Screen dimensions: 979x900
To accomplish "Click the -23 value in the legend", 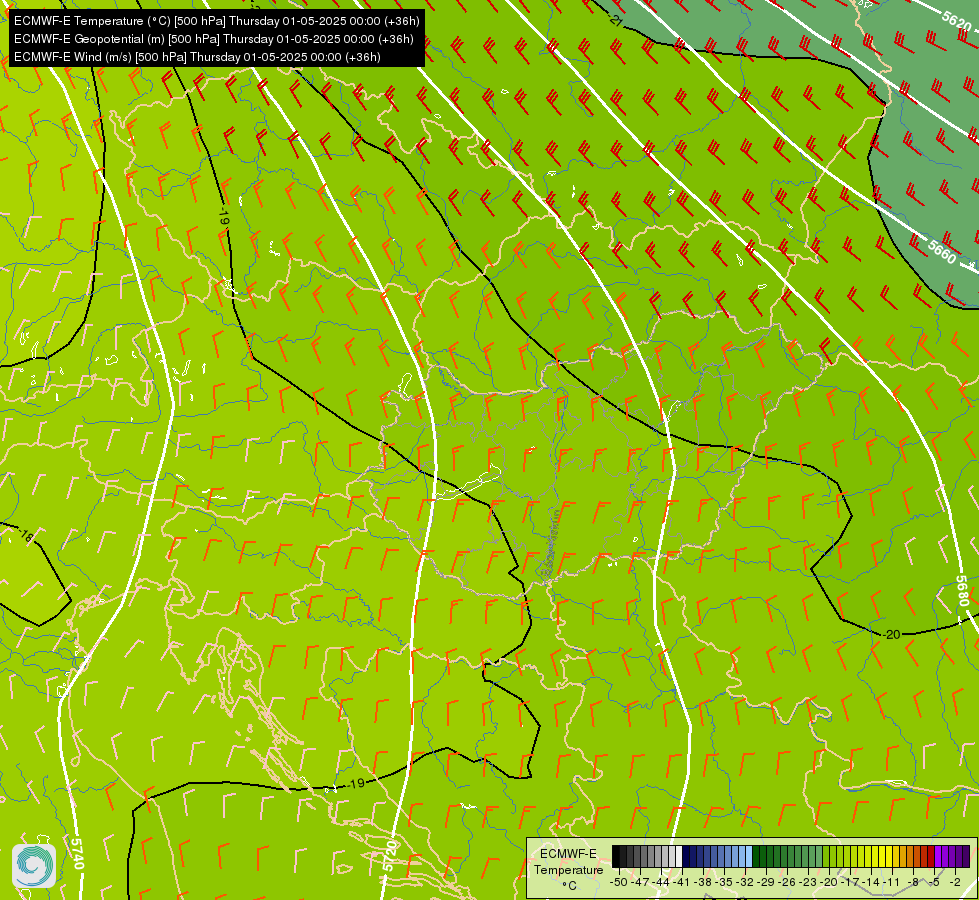I will [x=809, y=882].
